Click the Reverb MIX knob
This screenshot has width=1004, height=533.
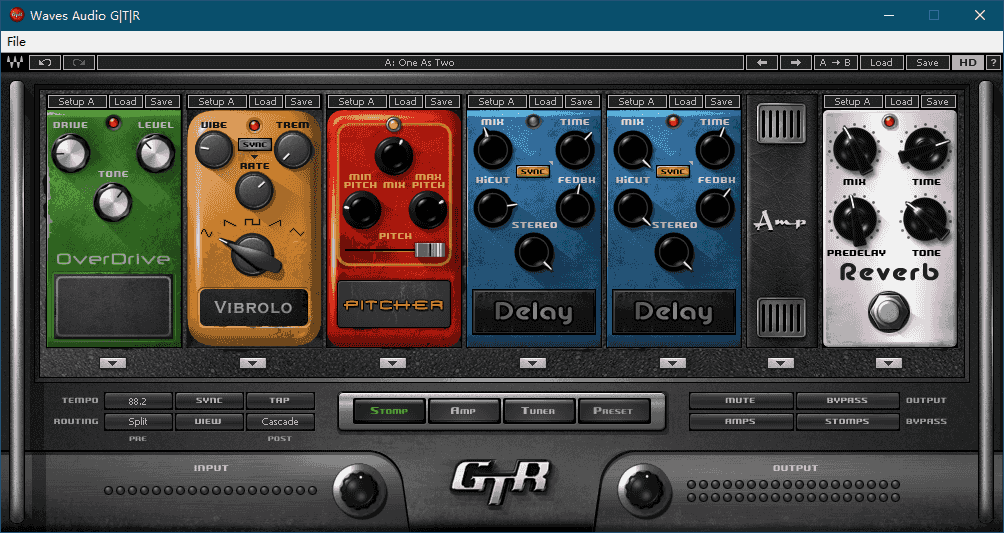[x=855, y=151]
